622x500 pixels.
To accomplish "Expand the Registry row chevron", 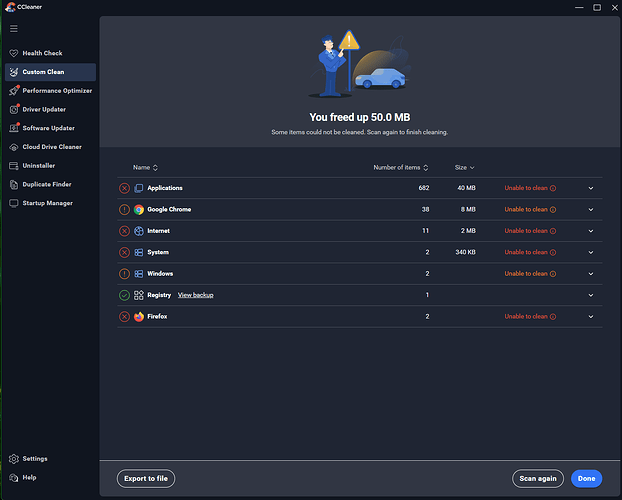I will [591, 295].
